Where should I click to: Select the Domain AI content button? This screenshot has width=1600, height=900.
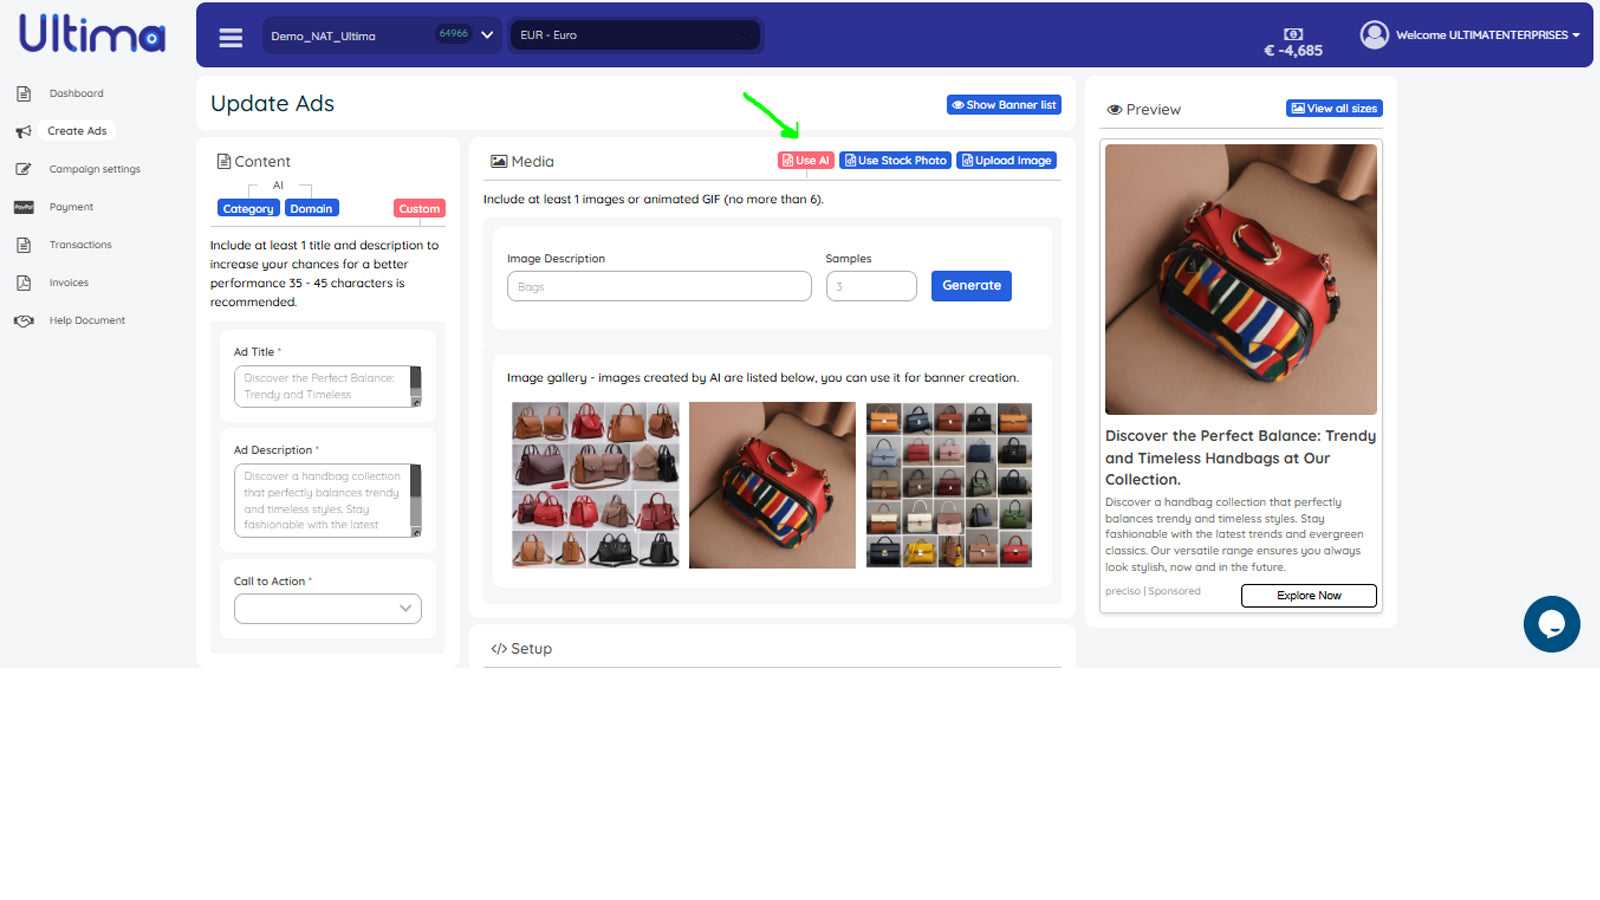(312, 209)
